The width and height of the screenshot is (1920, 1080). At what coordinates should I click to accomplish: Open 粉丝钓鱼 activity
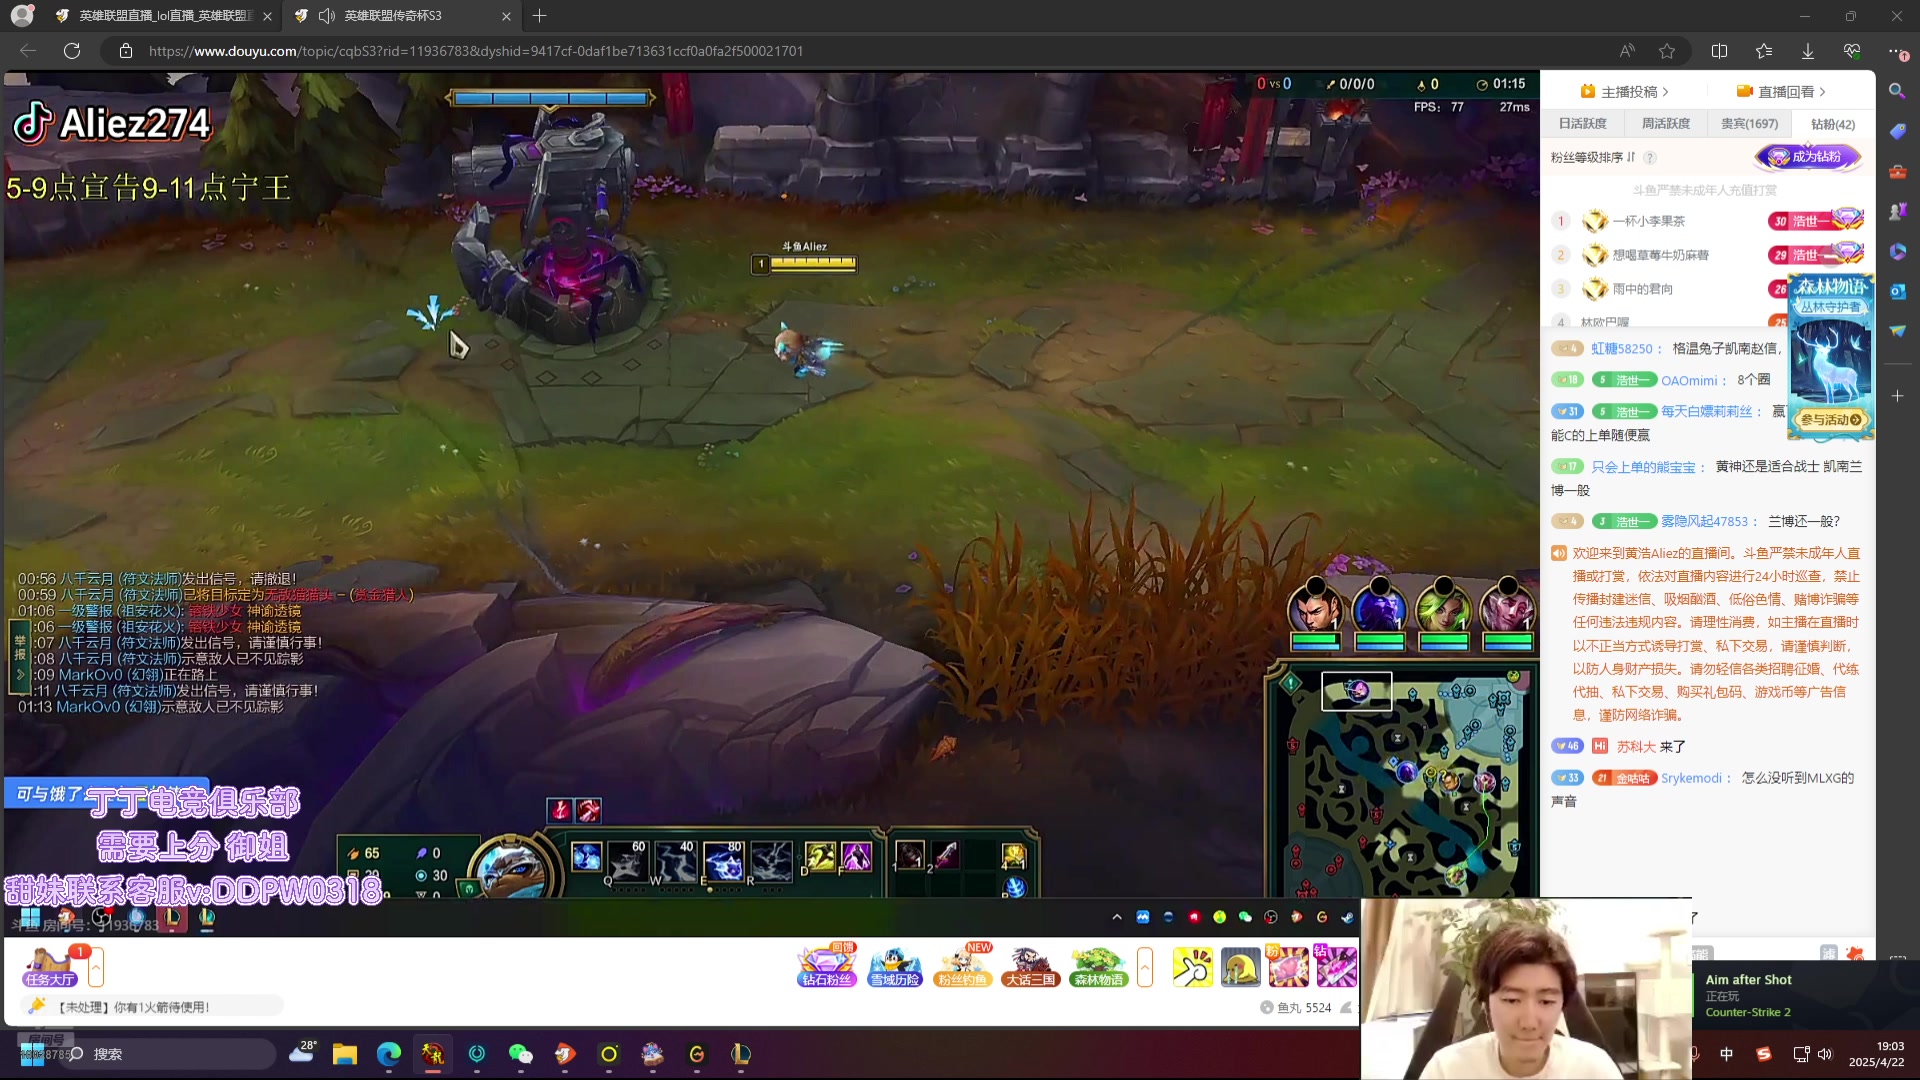point(962,966)
